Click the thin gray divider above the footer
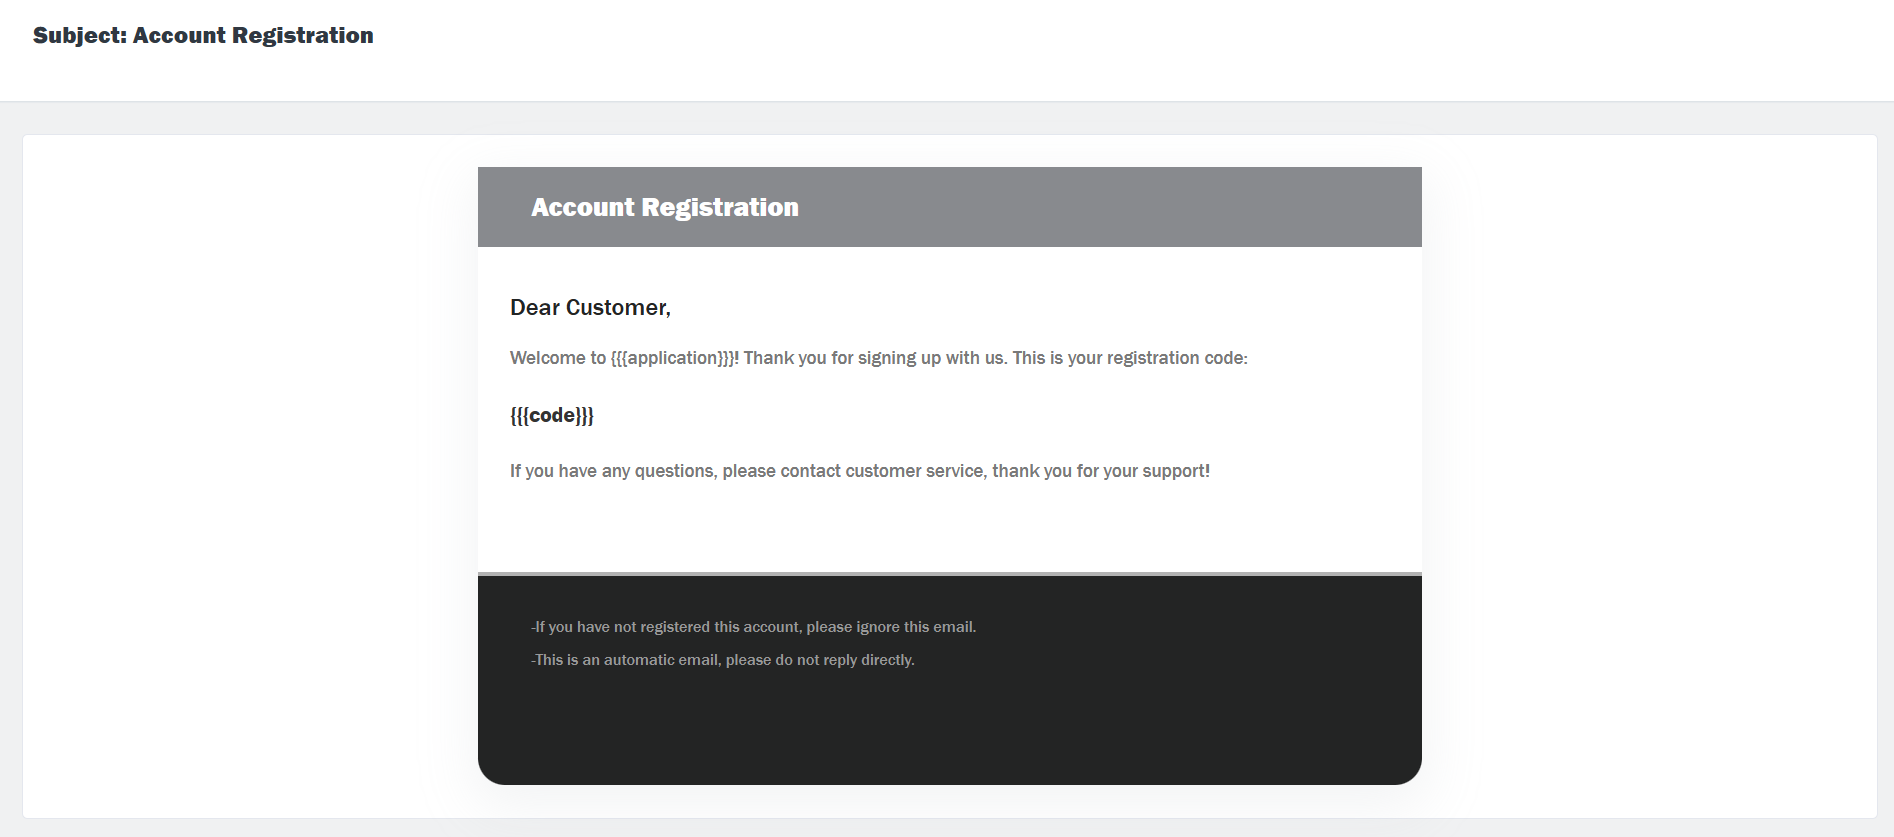Image resolution: width=1894 pixels, height=837 pixels. tap(950, 574)
